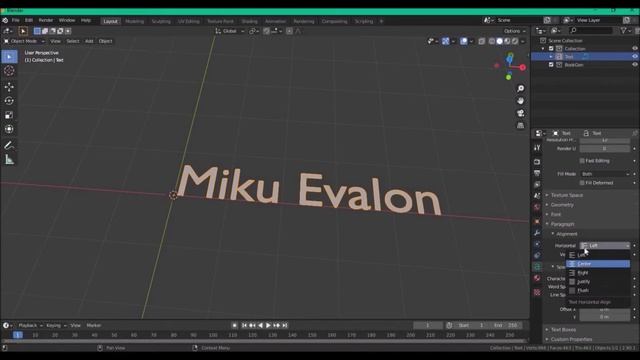The image size is (640, 360).
Task: Choose the Move tool
Action: [x=9, y=87]
